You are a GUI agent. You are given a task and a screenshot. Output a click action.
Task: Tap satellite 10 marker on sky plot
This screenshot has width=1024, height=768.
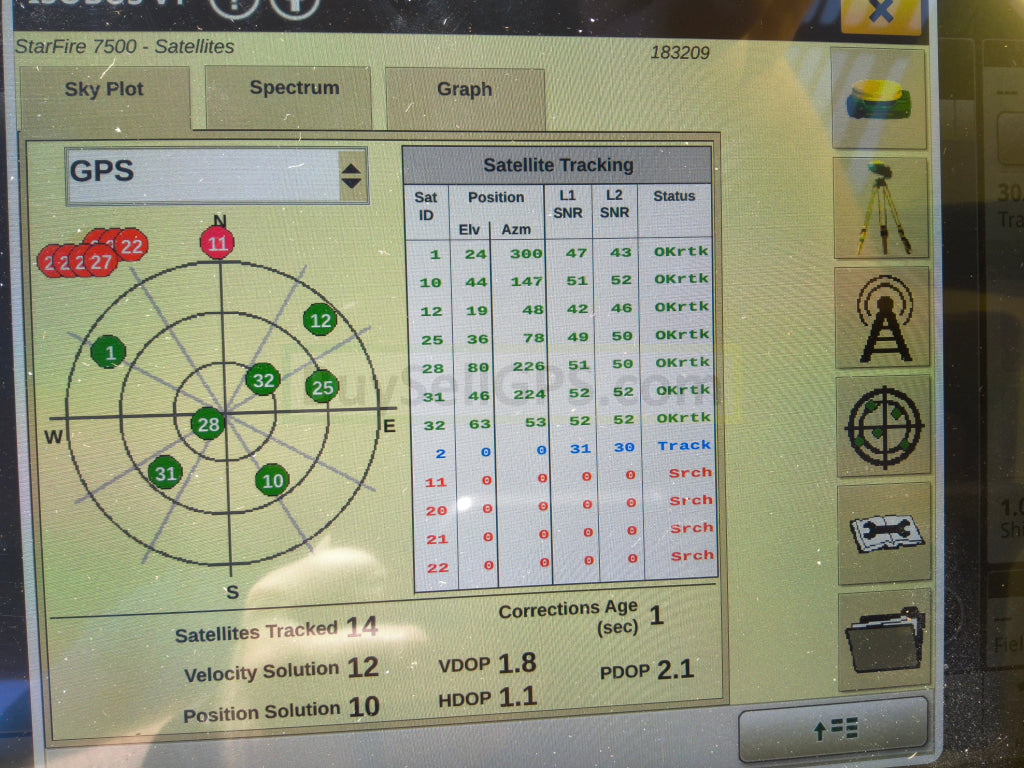[271, 481]
